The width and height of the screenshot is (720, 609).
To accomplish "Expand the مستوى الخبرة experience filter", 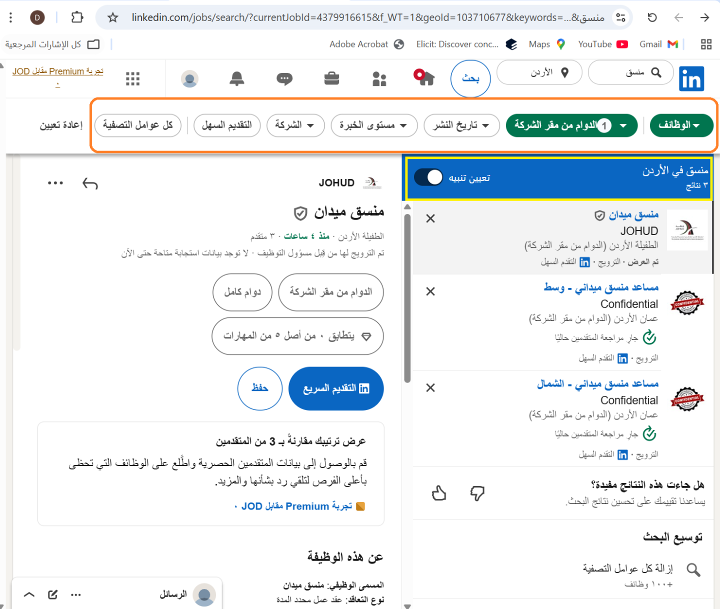I will click(x=374, y=125).
